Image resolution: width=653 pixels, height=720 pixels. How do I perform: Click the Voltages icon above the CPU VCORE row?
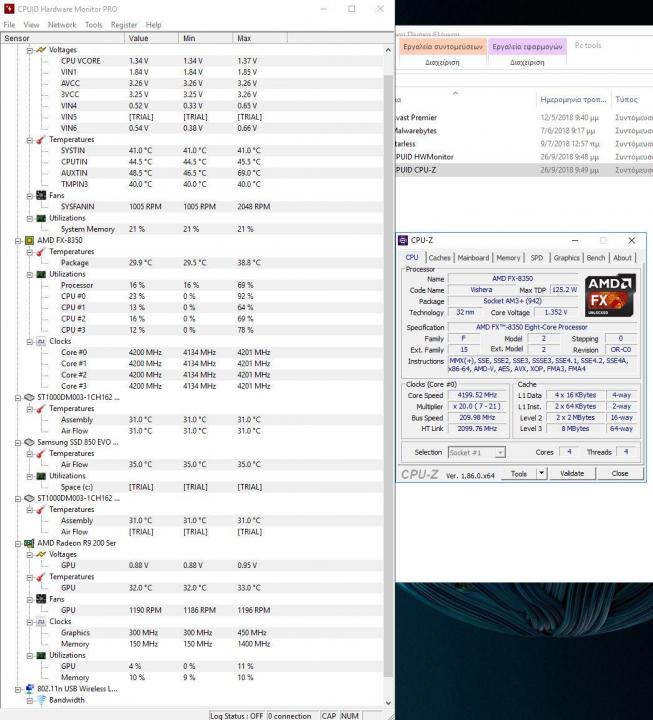(41, 50)
